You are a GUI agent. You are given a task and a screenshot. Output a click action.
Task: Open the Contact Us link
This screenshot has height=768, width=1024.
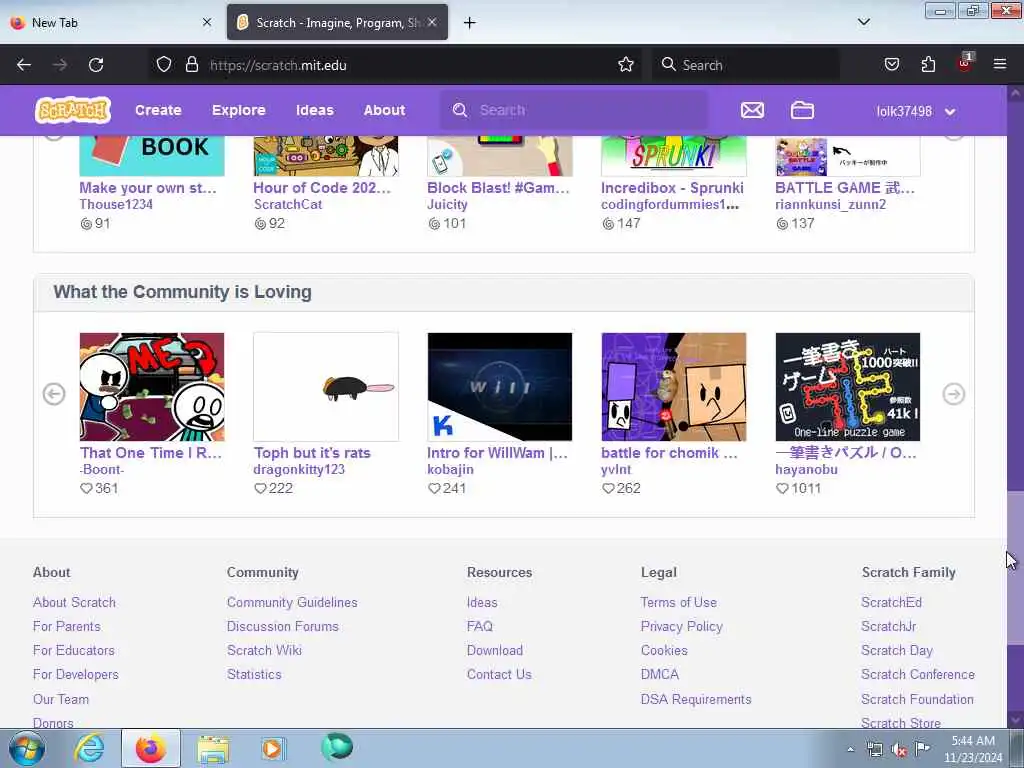coord(499,675)
